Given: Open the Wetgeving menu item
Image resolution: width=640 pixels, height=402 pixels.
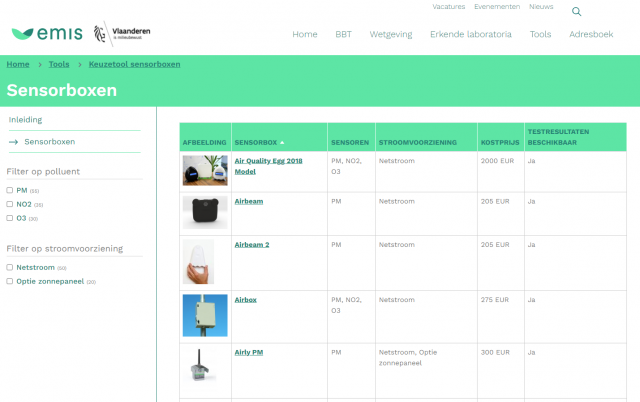Looking at the screenshot, I should click(391, 34).
